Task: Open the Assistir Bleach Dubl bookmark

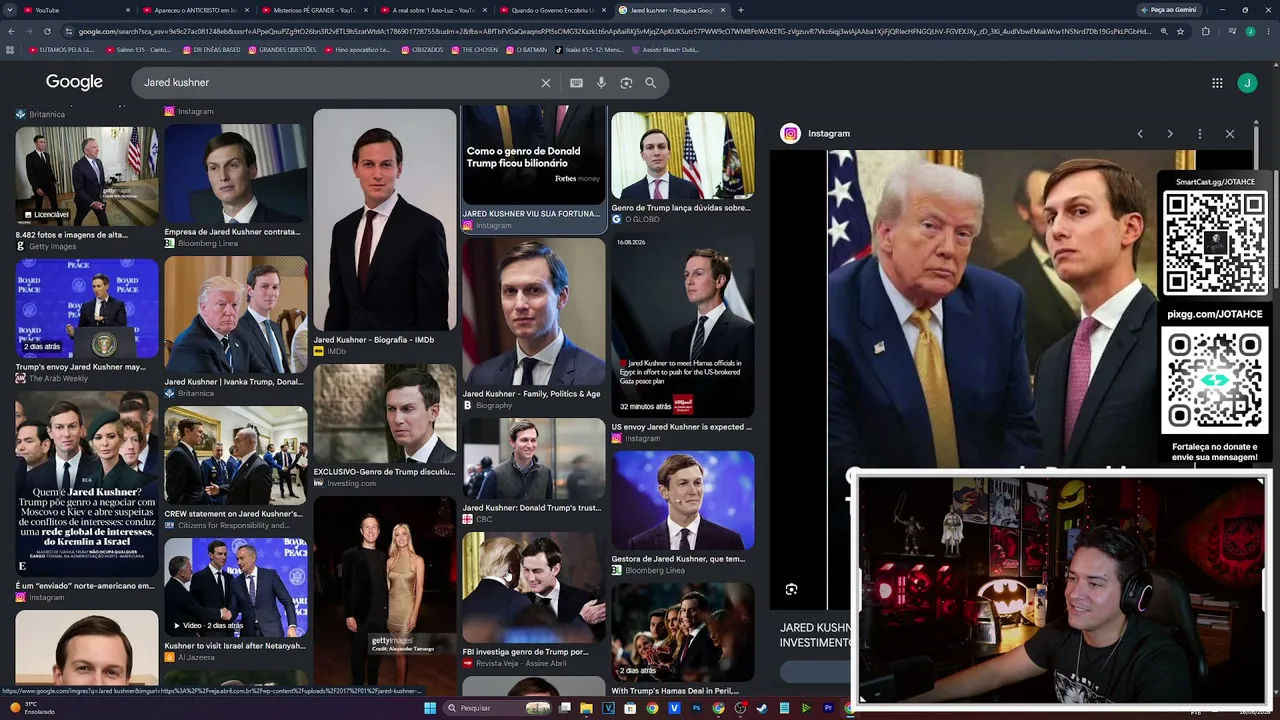Action: (x=664, y=49)
